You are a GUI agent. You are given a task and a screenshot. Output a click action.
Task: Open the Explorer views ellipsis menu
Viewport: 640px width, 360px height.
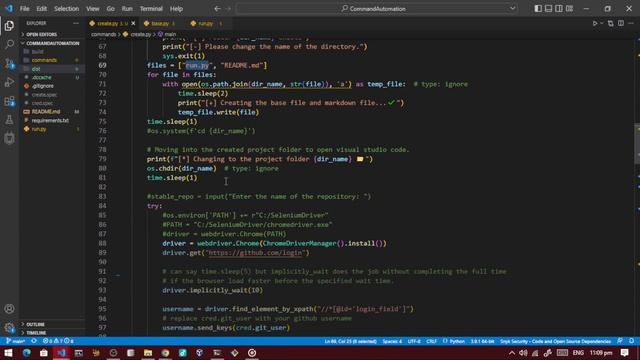point(76,24)
